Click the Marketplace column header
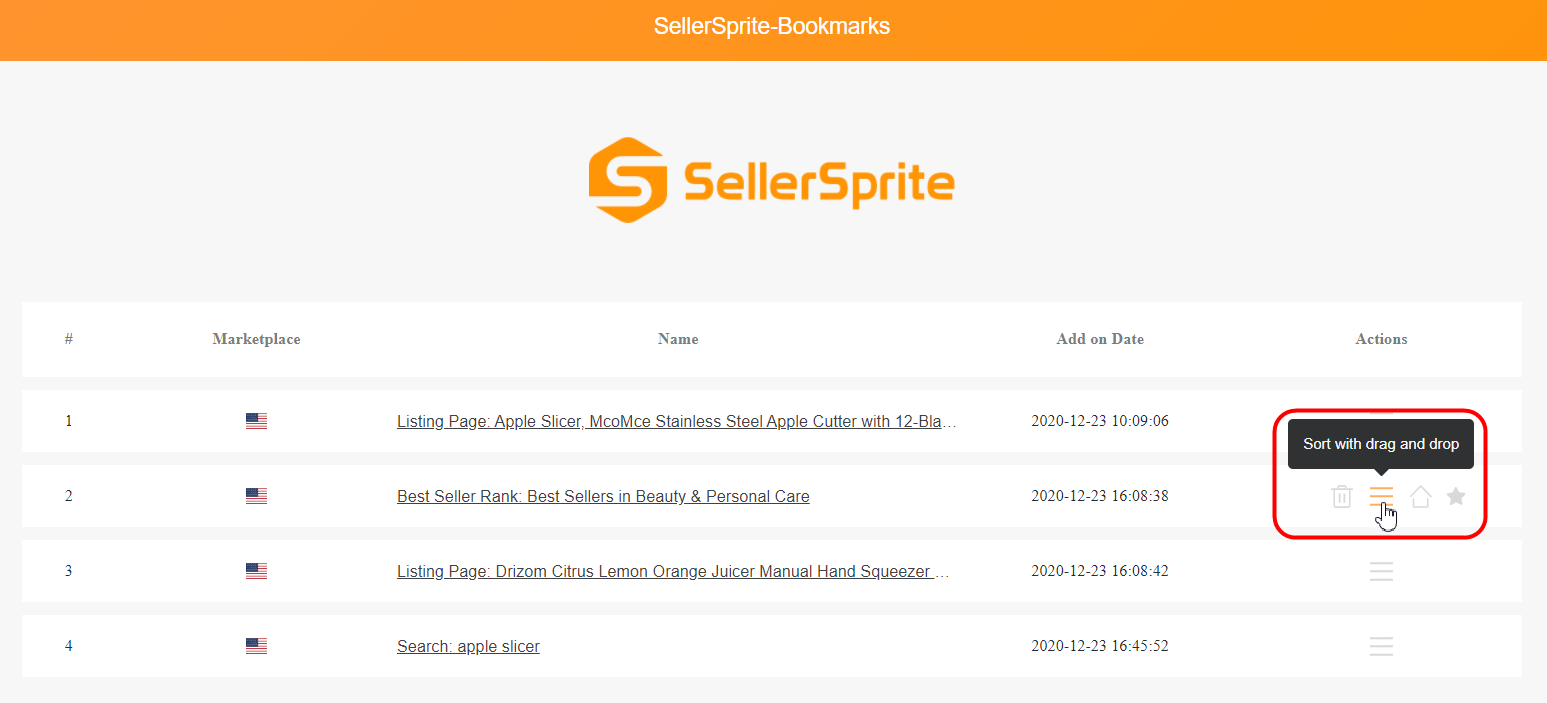The image size is (1547, 703). pos(256,339)
